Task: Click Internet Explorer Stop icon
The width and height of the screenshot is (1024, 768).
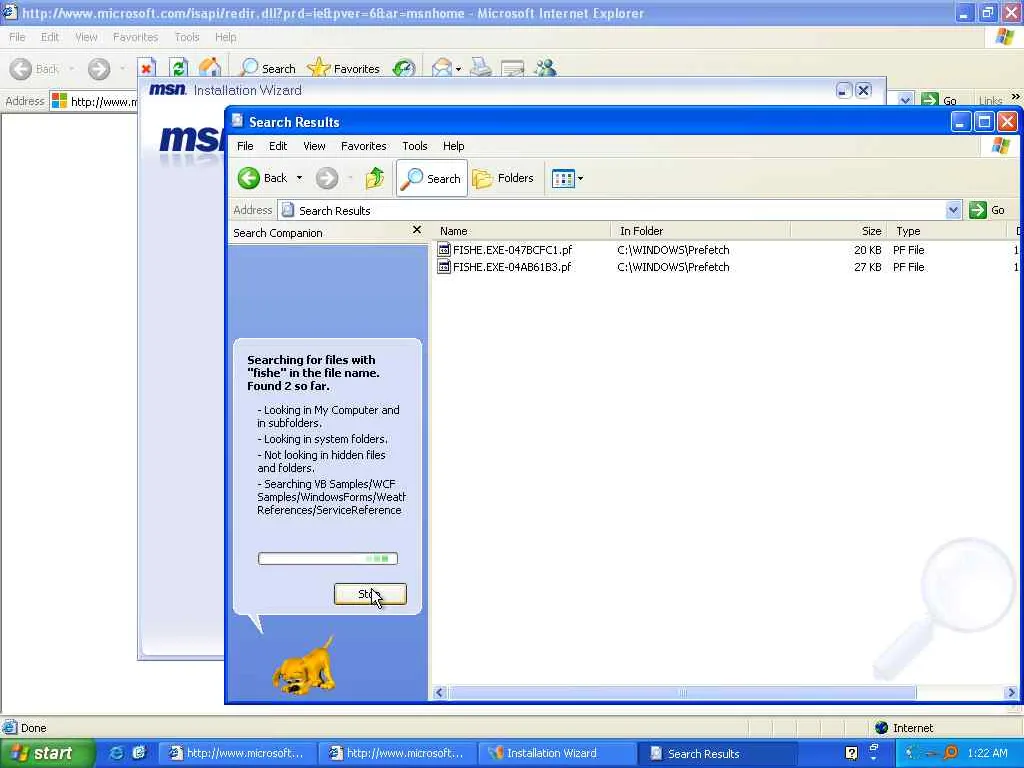Action: 146,69
